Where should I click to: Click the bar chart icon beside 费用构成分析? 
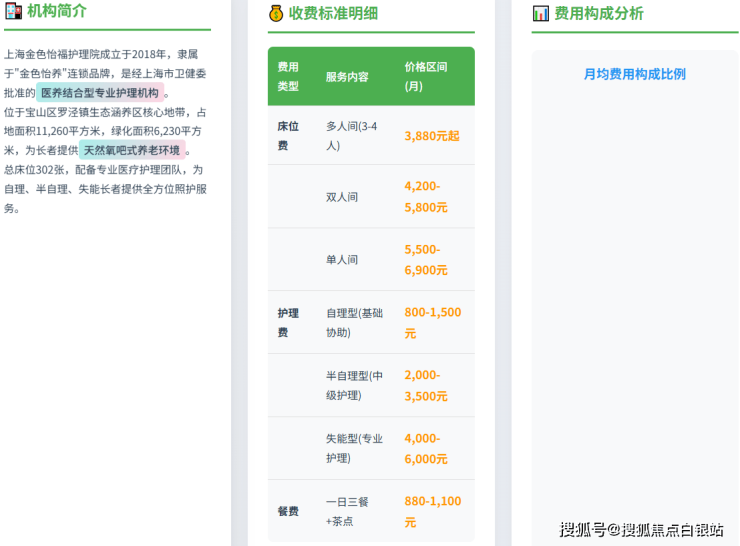click(x=541, y=13)
